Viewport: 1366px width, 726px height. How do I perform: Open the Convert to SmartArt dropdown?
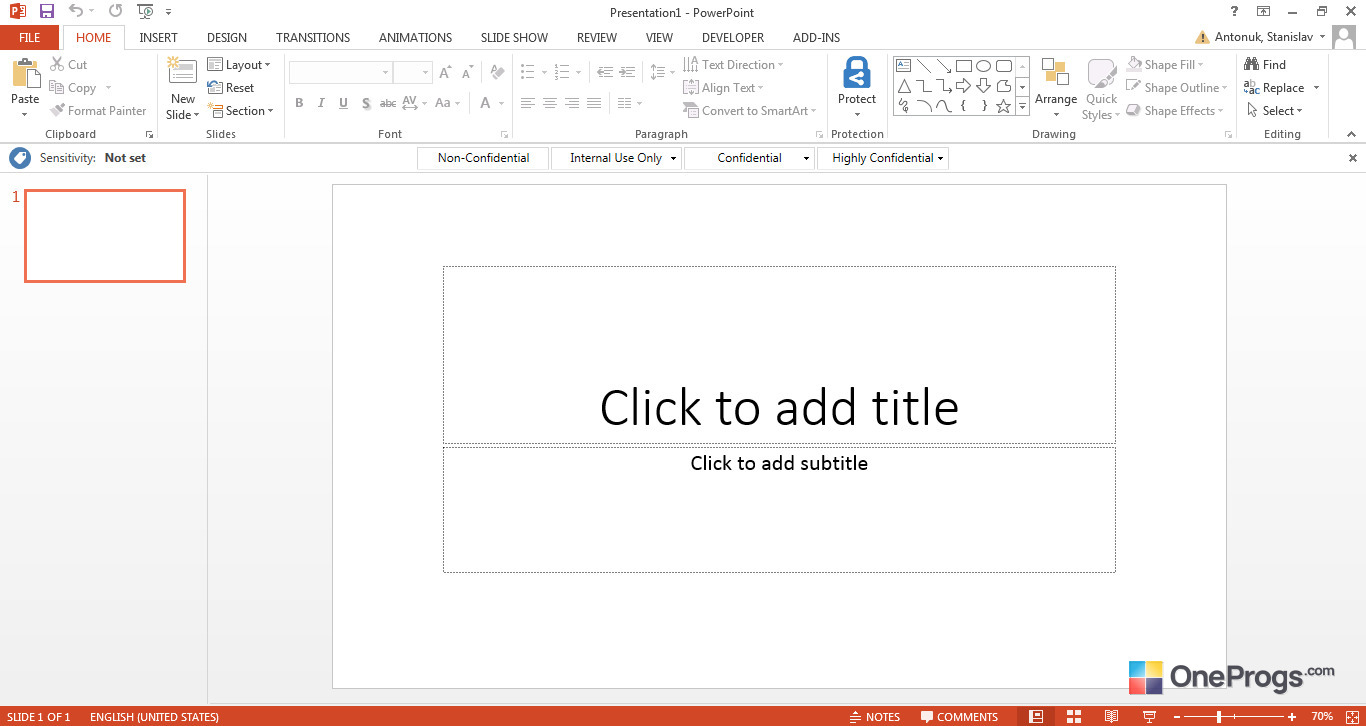coord(750,111)
